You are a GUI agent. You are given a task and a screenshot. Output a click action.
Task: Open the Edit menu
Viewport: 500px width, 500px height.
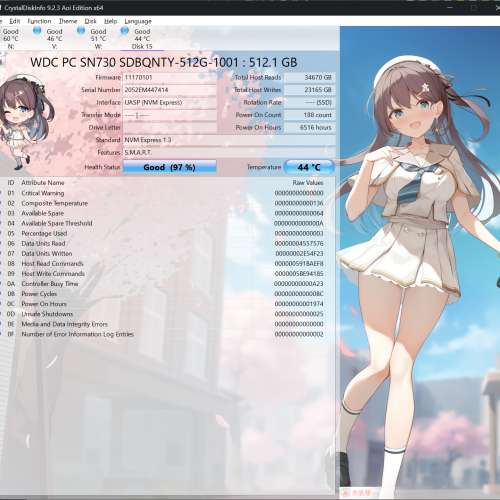15,21
